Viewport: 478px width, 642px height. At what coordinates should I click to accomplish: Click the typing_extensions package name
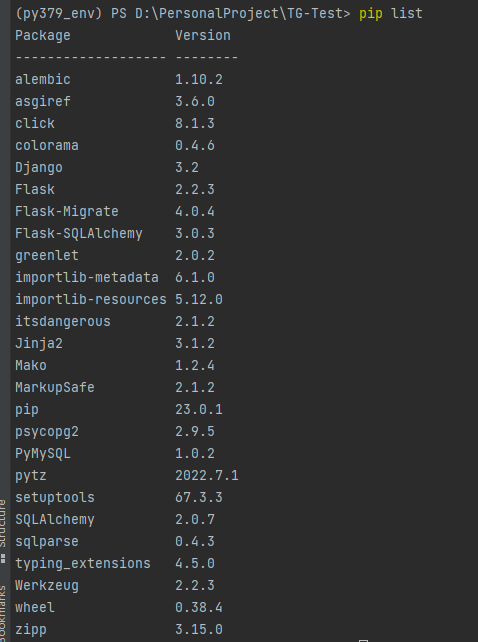[x=83, y=563]
